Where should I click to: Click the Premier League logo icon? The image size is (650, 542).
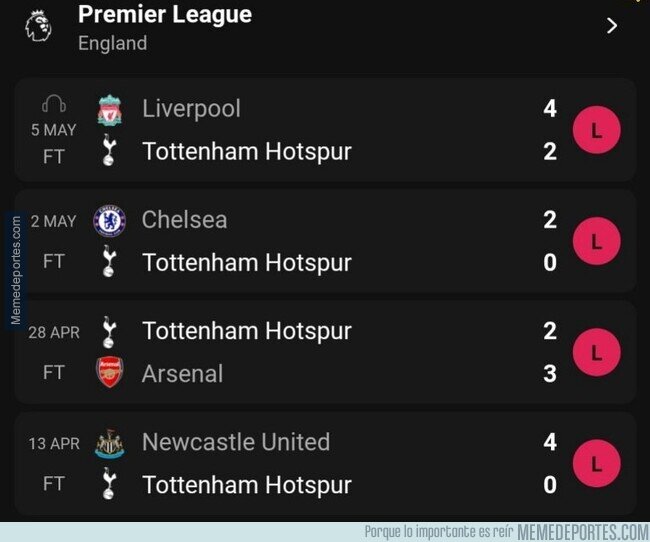pyautogui.click(x=36, y=26)
